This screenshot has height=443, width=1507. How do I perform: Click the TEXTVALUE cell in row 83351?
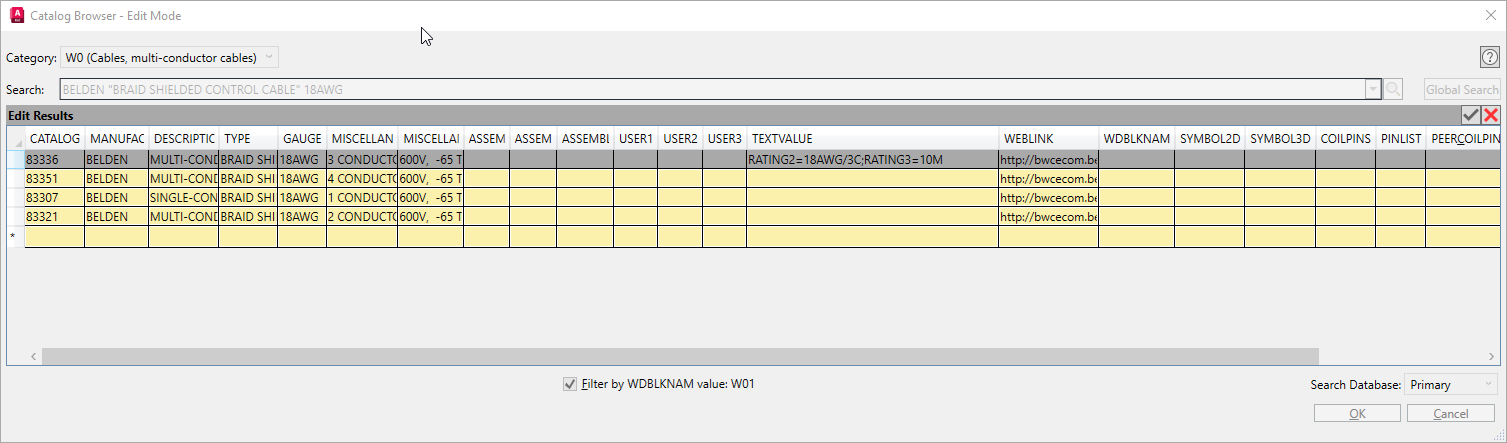coord(872,178)
